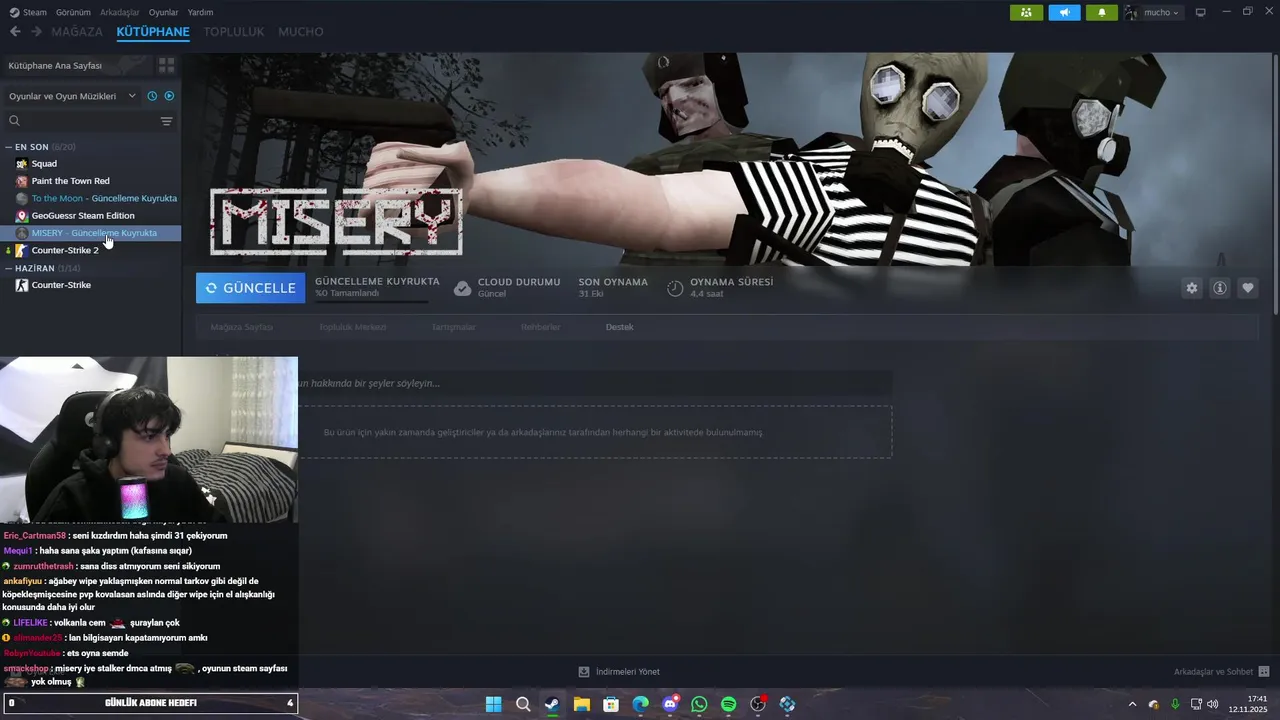Open the Destek link
1280x720 pixels.
[x=619, y=327]
